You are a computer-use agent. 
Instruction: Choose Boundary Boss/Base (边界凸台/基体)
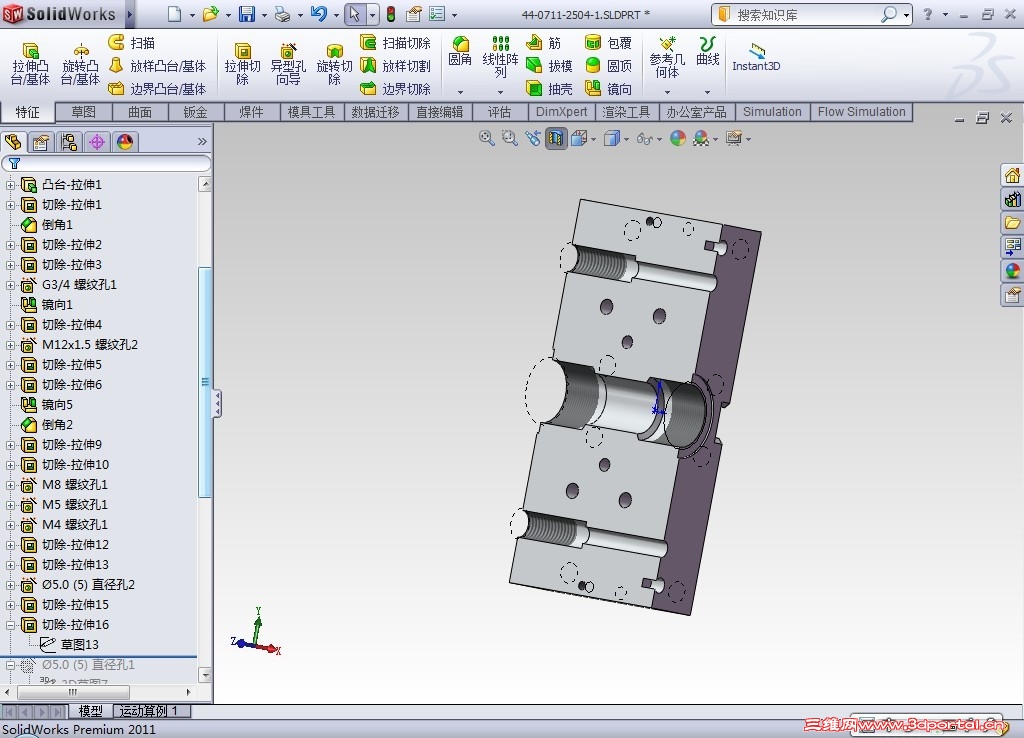(157, 89)
